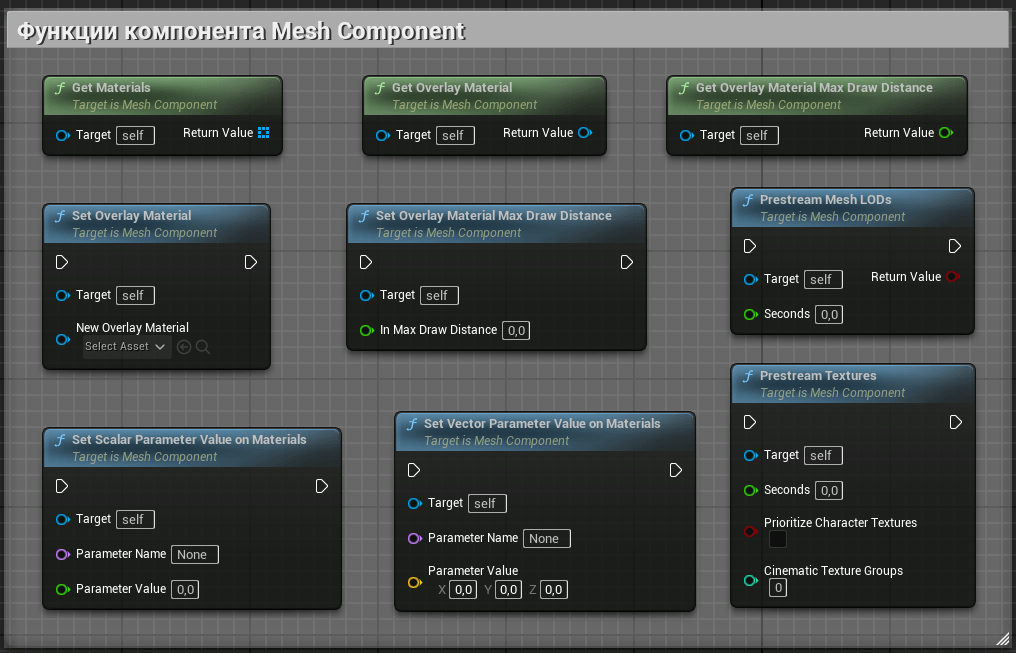Select the Get Overlay Material node header
The width and height of the screenshot is (1016, 653).
[484, 96]
